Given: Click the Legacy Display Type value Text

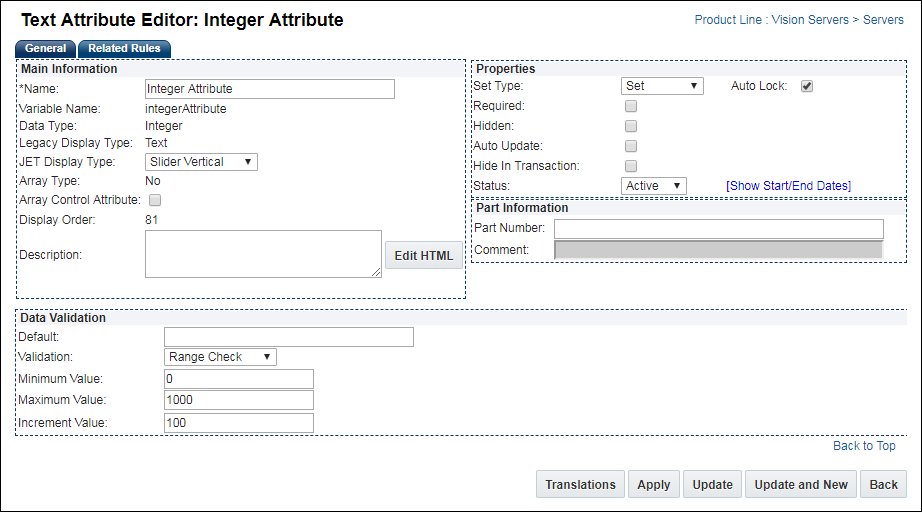Looking at the screenshot, I should (x=156, y=143).
